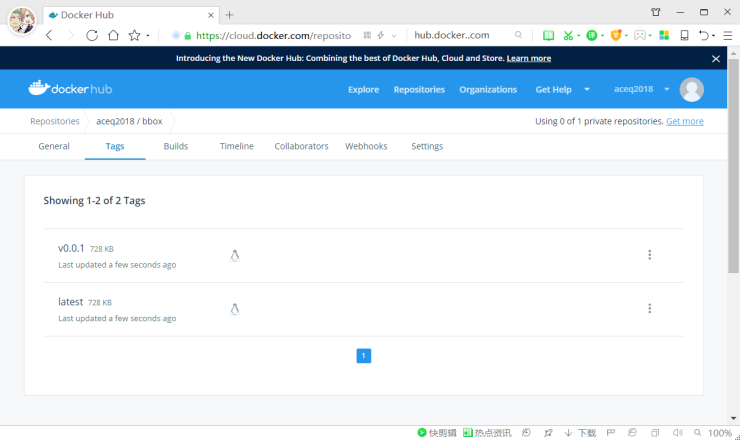
Task: Close the Docker Hub browser tab
Action: click(211, 15)
